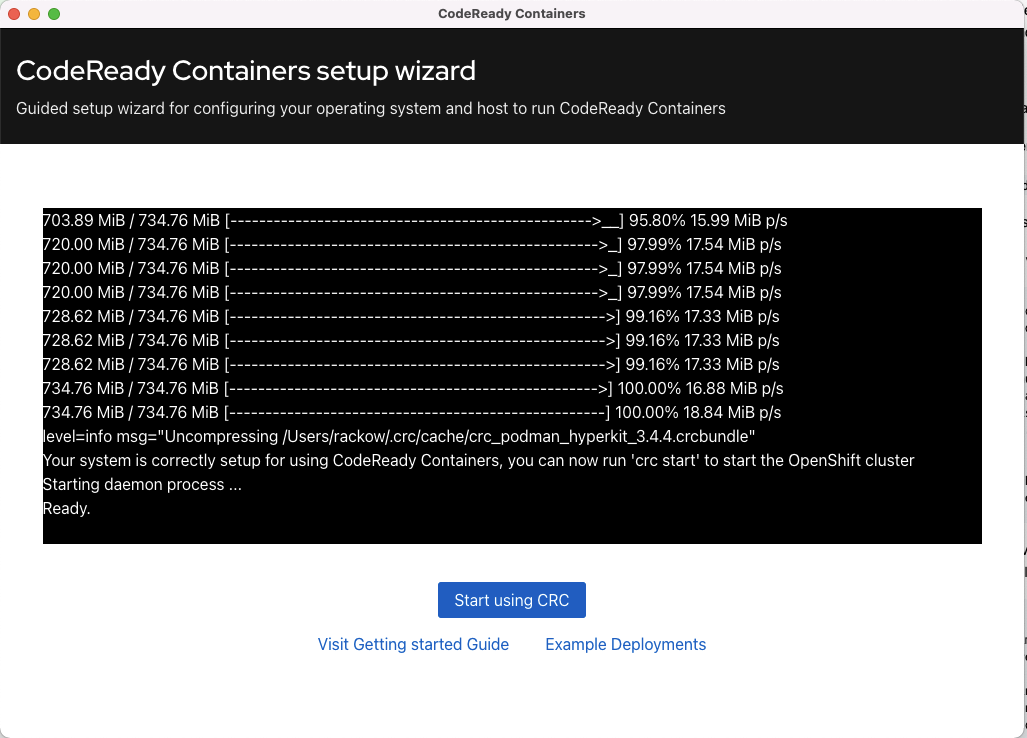Click the 100.00% 16.88 MiB p/s line

point(413,388)
